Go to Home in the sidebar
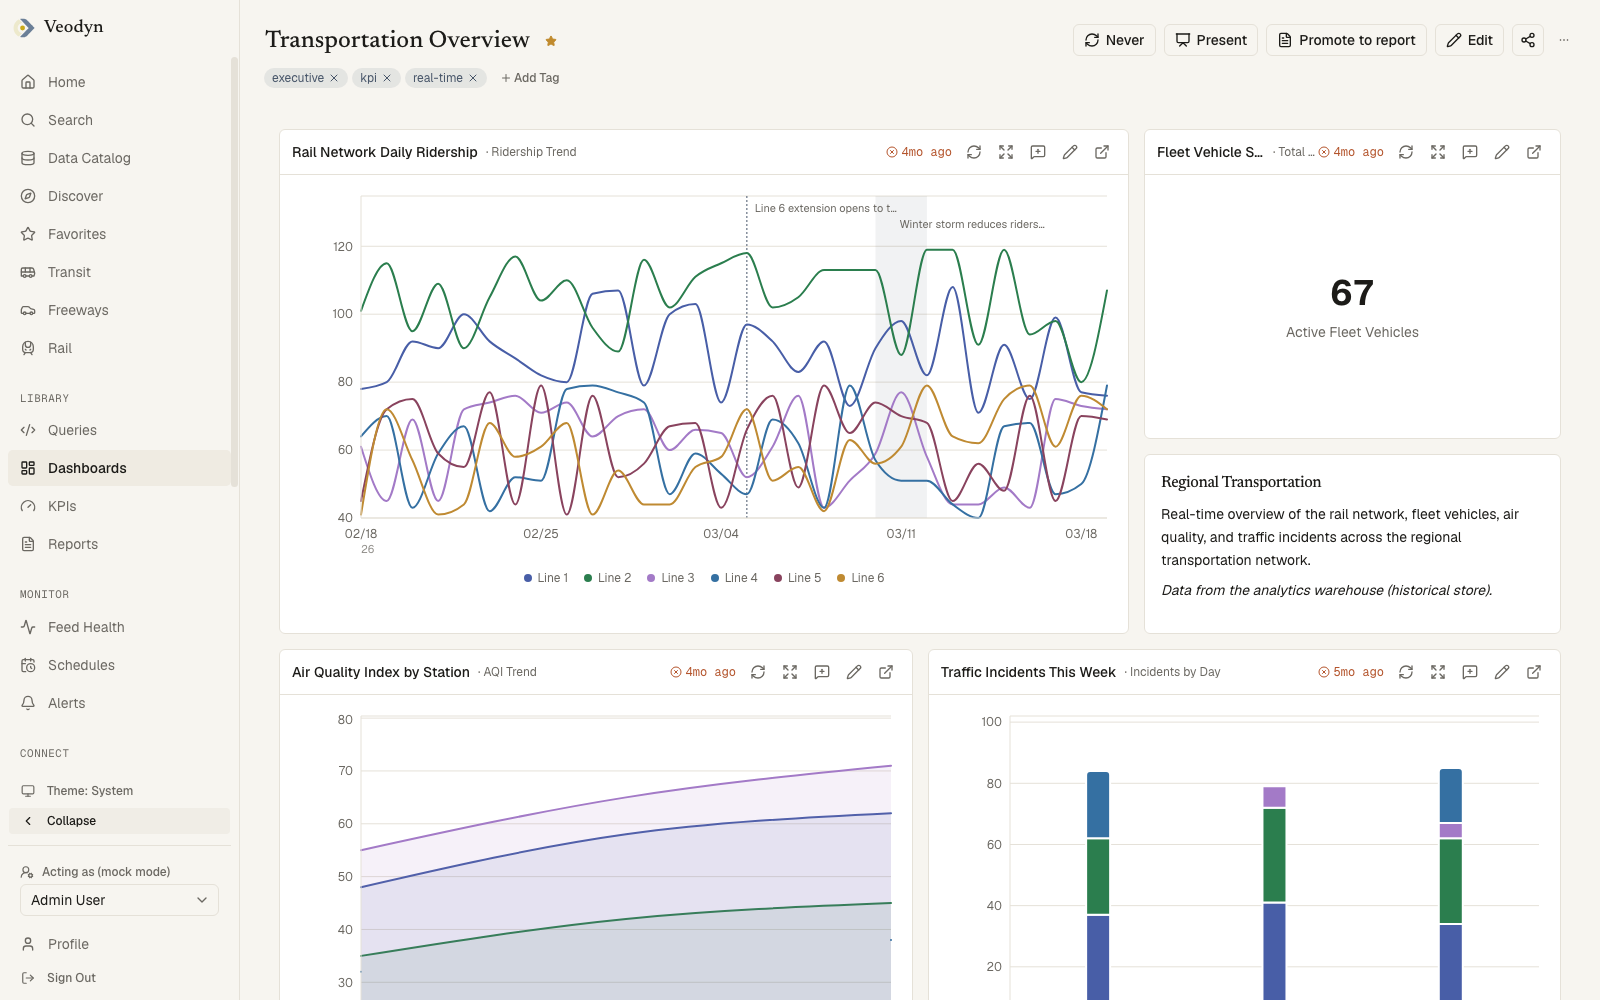 [x=119, y=82]
